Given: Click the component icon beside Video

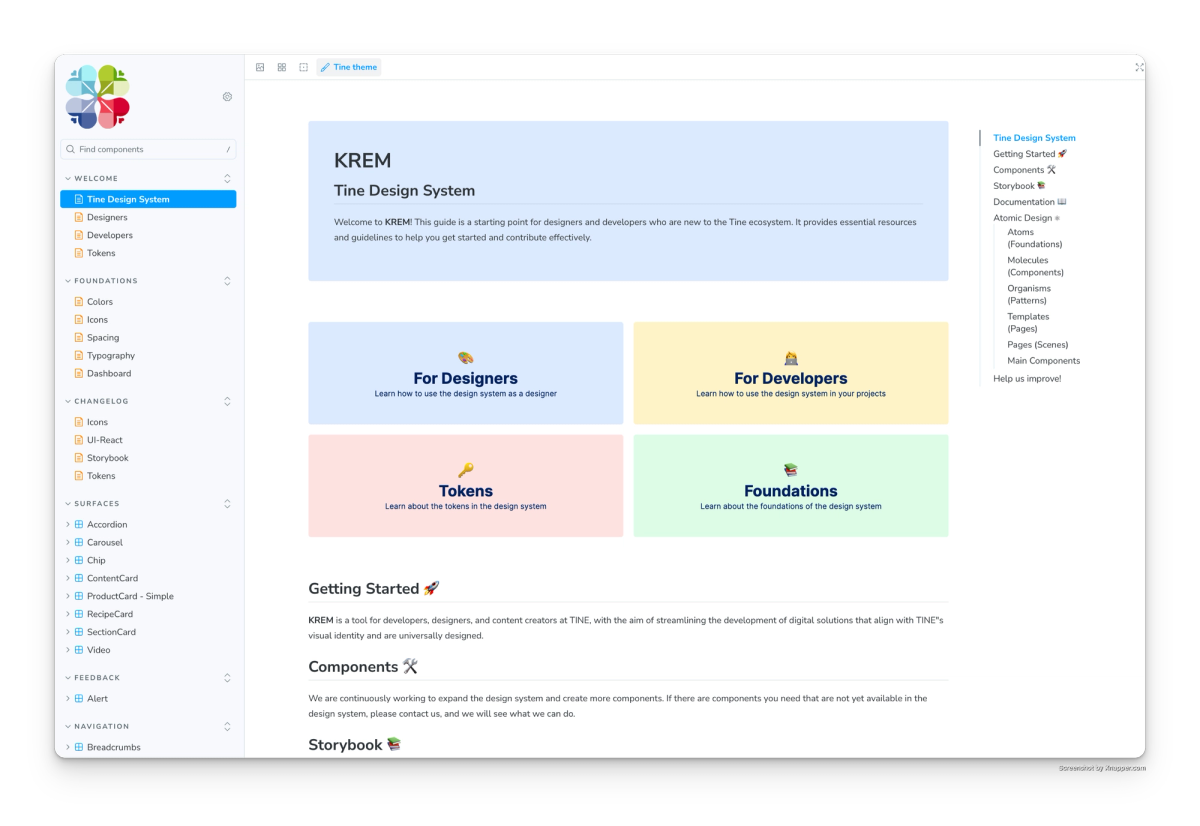Looking at the screenshot, I should 79,651.
